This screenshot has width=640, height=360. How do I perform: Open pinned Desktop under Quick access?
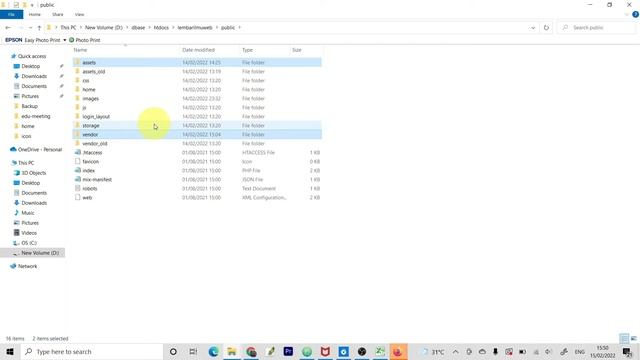(31, 66)
